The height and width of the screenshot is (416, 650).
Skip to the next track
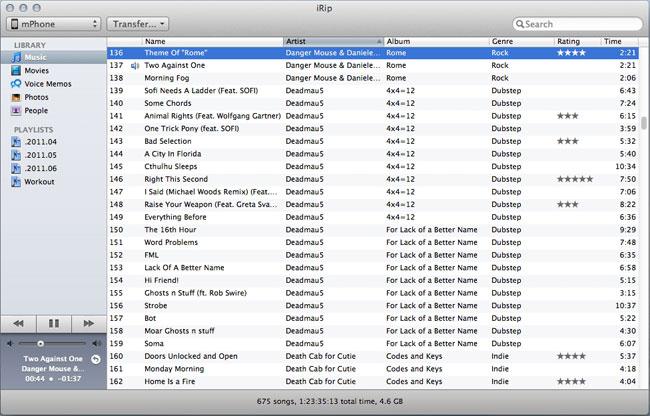87,323
